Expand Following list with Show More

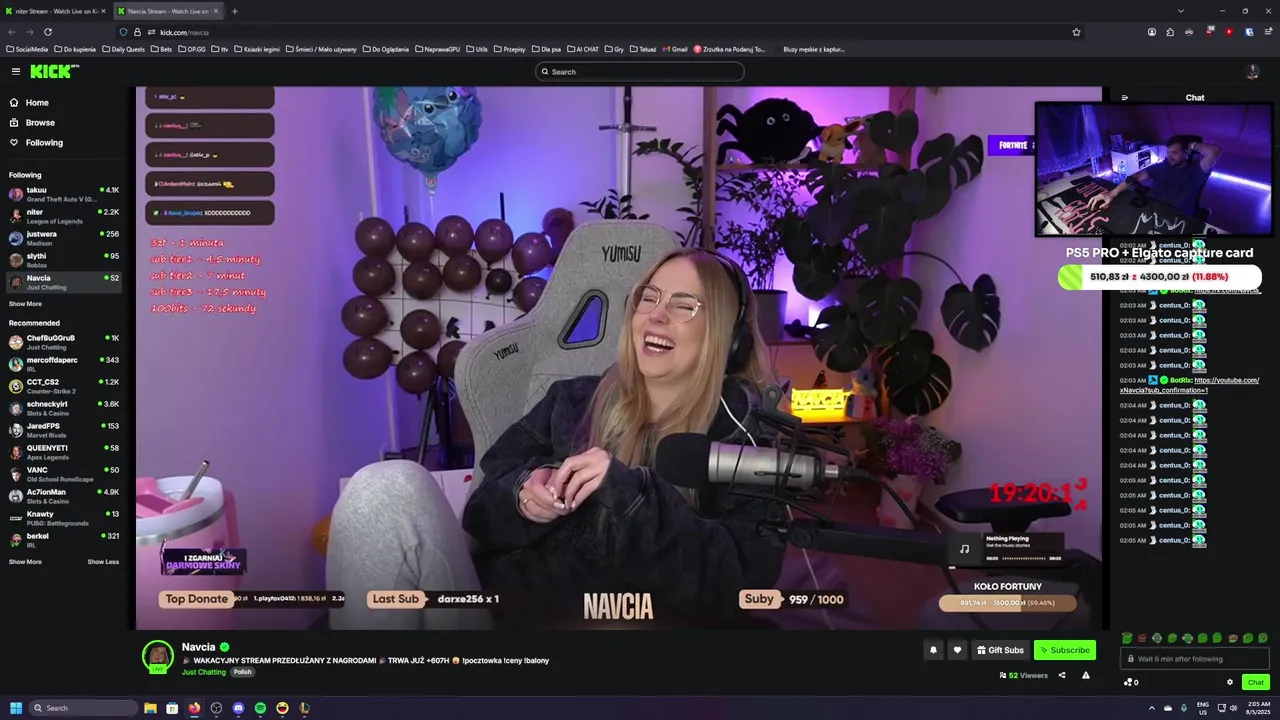(x=25, y=304)
